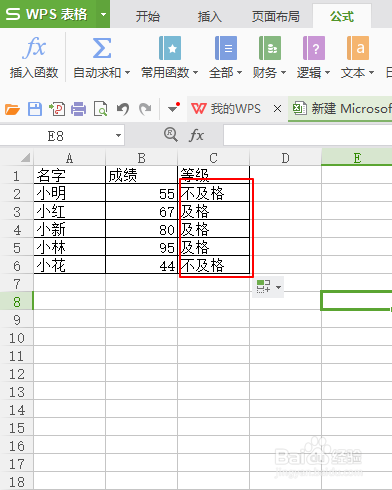This screenshot has height=490, width=392.
Task: Click the All functions icon
Action: 226,48
